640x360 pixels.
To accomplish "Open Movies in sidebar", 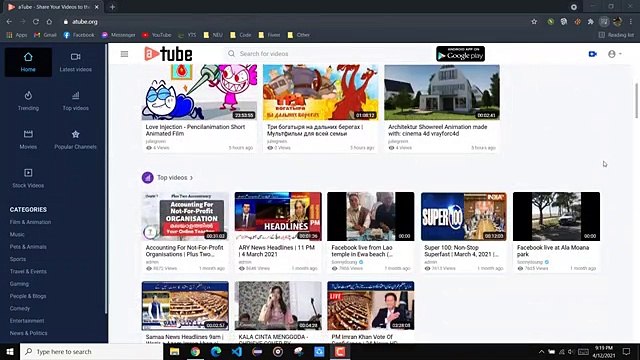I will pyautogui.click(x=28, y=140).
